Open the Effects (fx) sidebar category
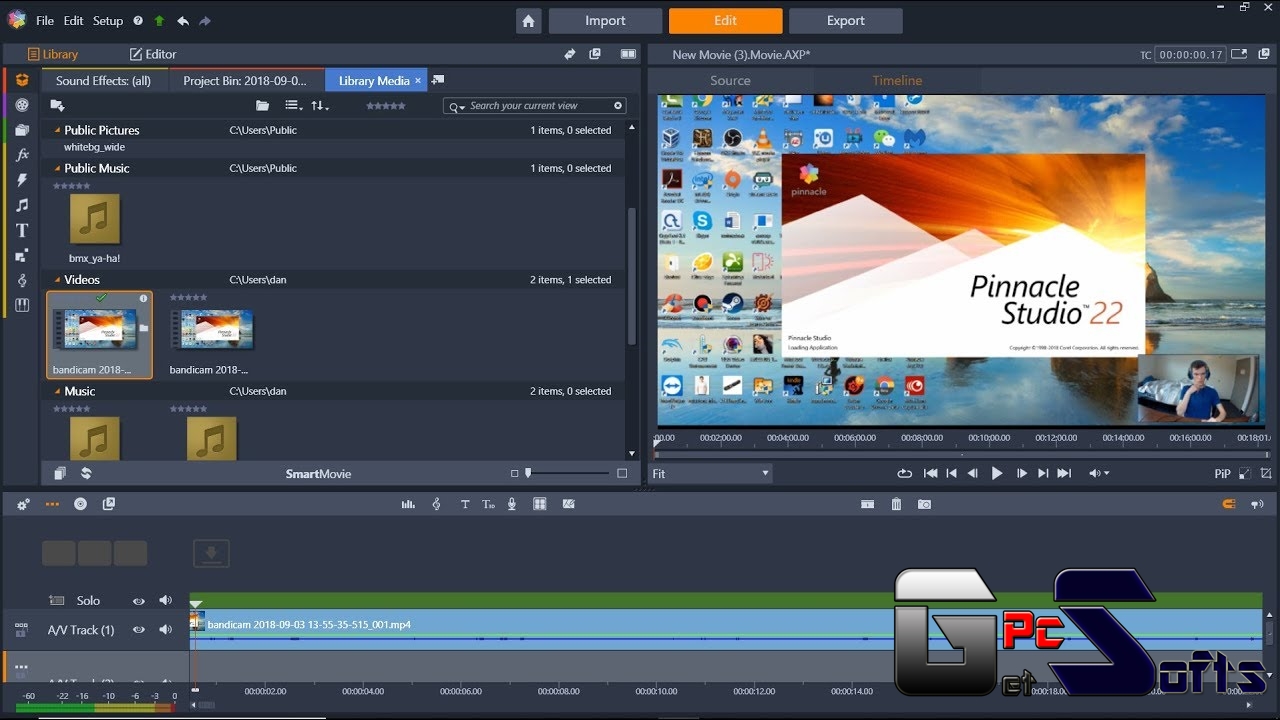 [22, 155]
